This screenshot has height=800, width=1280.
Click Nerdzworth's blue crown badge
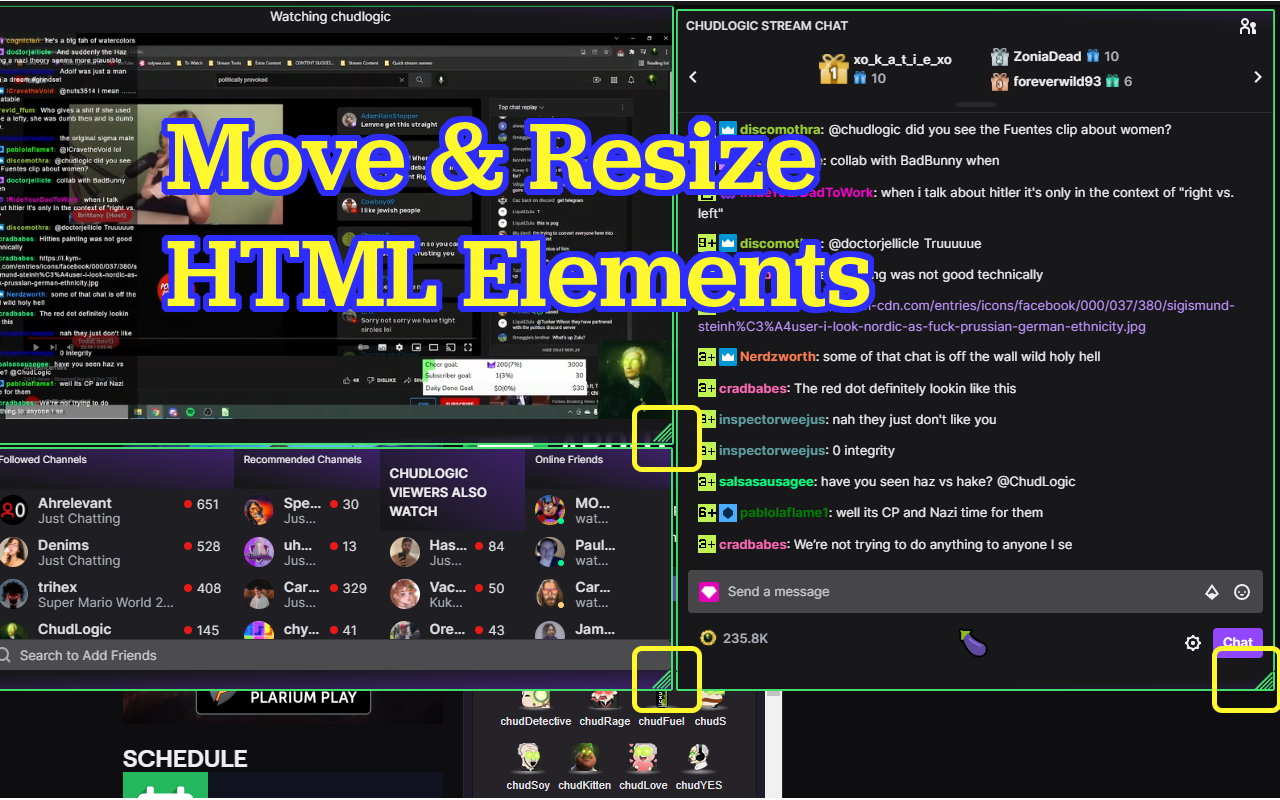[x=728, y=356]
